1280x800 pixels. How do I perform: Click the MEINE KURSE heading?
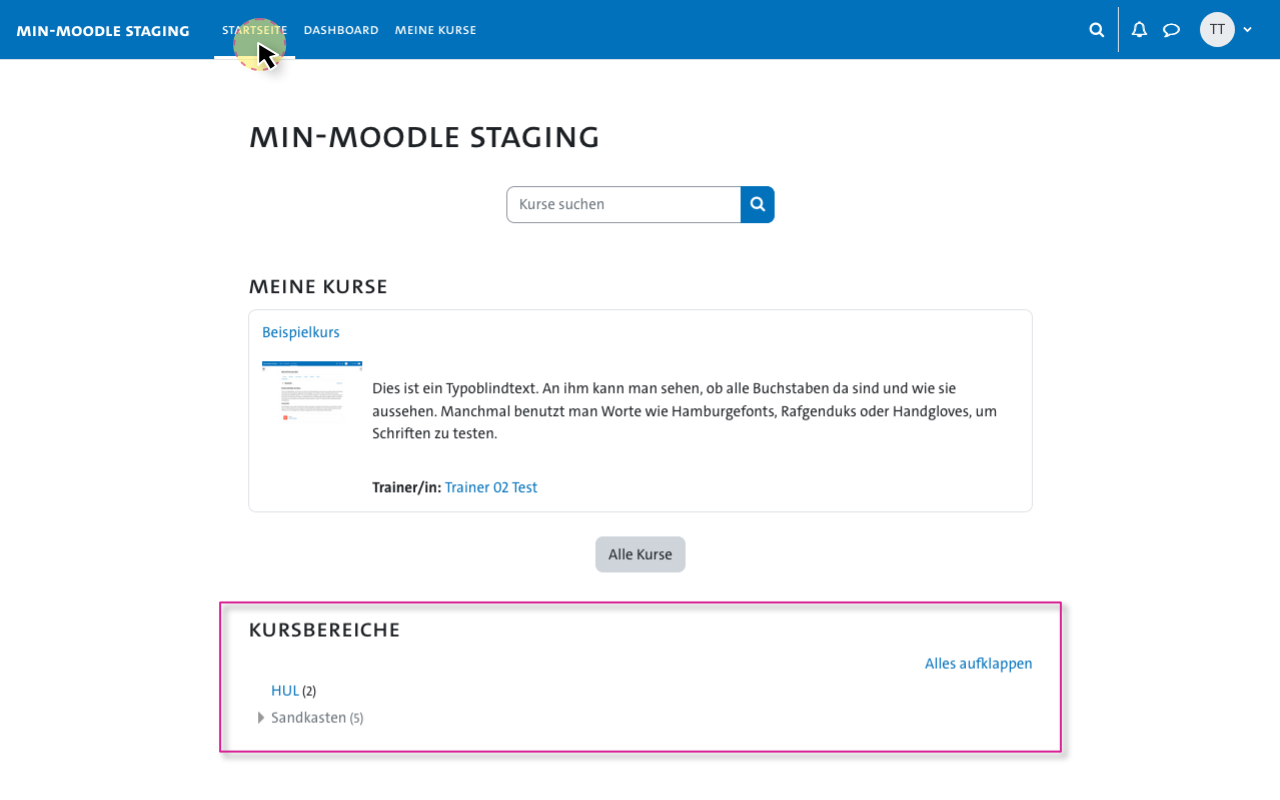(318, 287)
